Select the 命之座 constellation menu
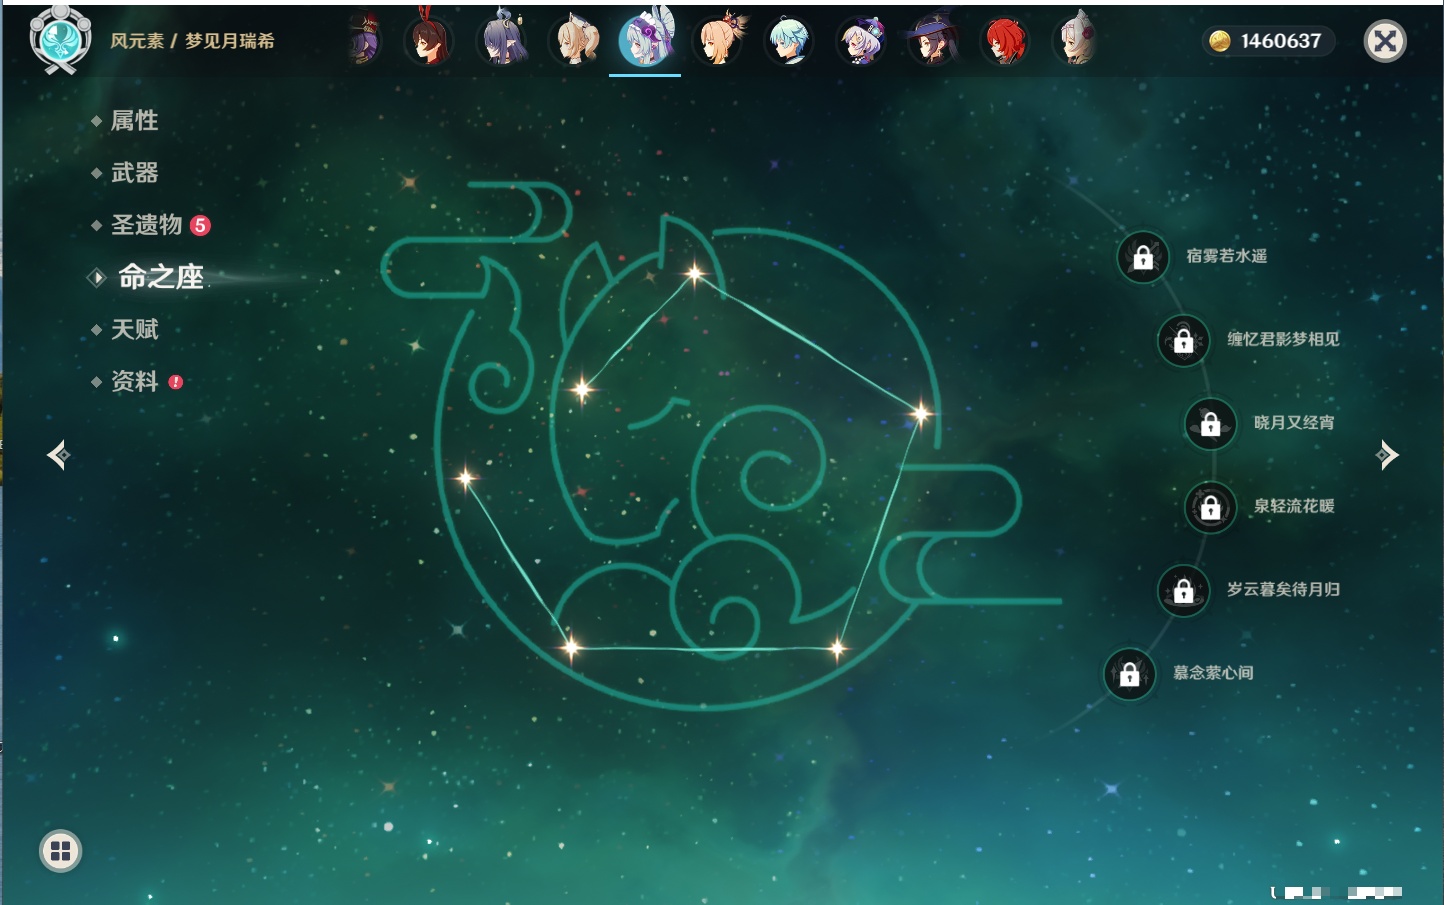Viewport: 1444px width, 905px height. tap(161, 277)
